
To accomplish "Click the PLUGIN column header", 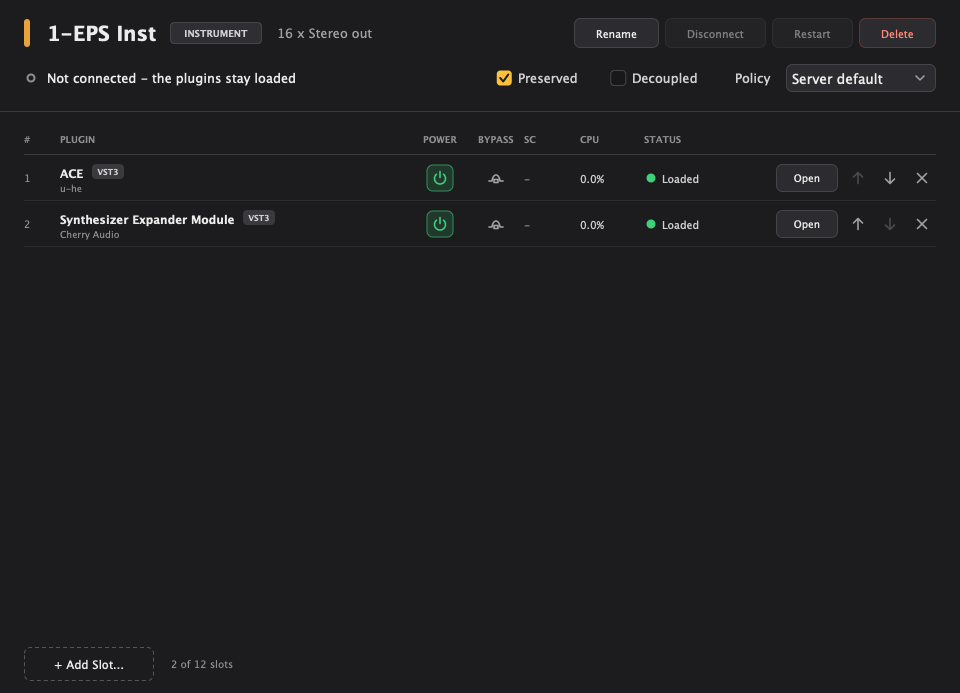I will click(77, 140).
